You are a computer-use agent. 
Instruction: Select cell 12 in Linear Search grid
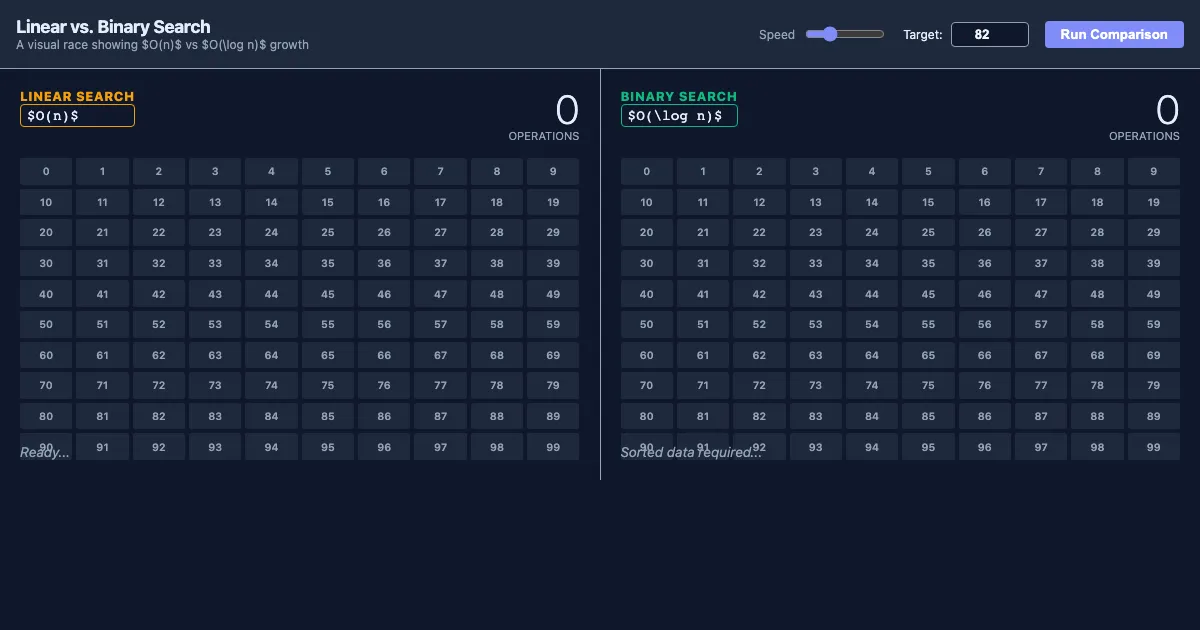[159, 202]
